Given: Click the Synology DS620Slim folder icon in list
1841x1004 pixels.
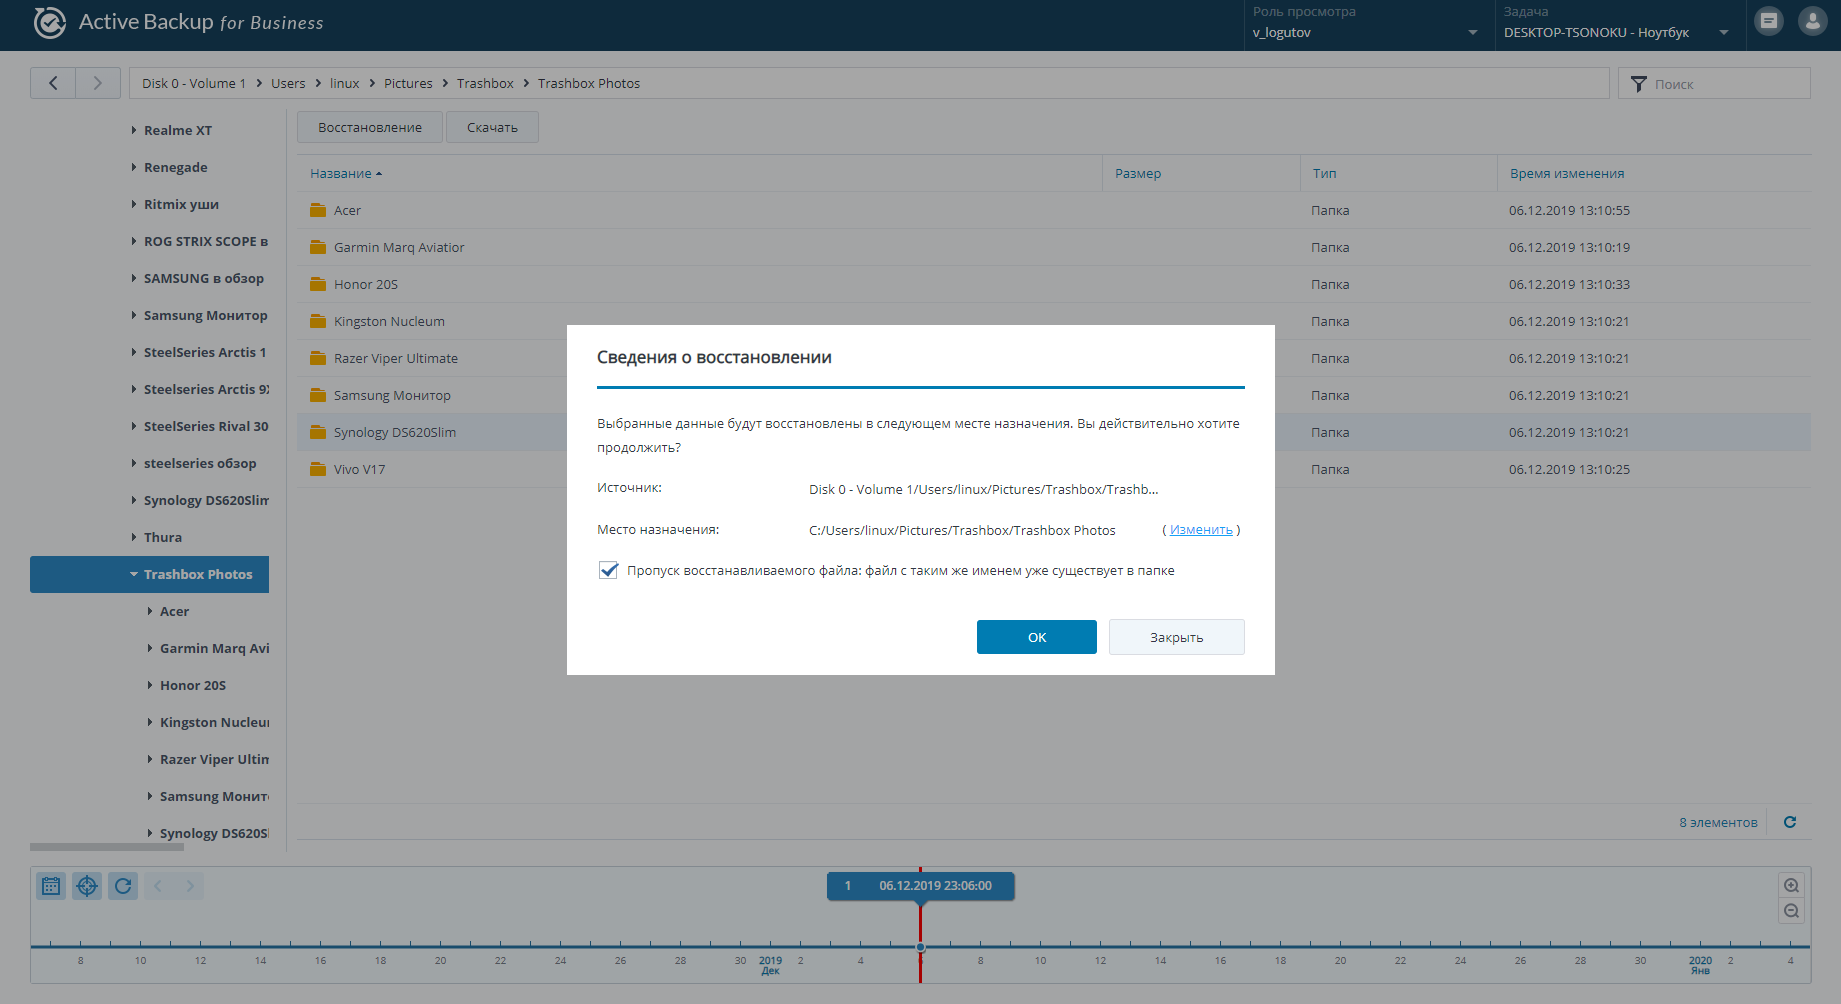Looking at the screenshot, I should click(318, 432).
